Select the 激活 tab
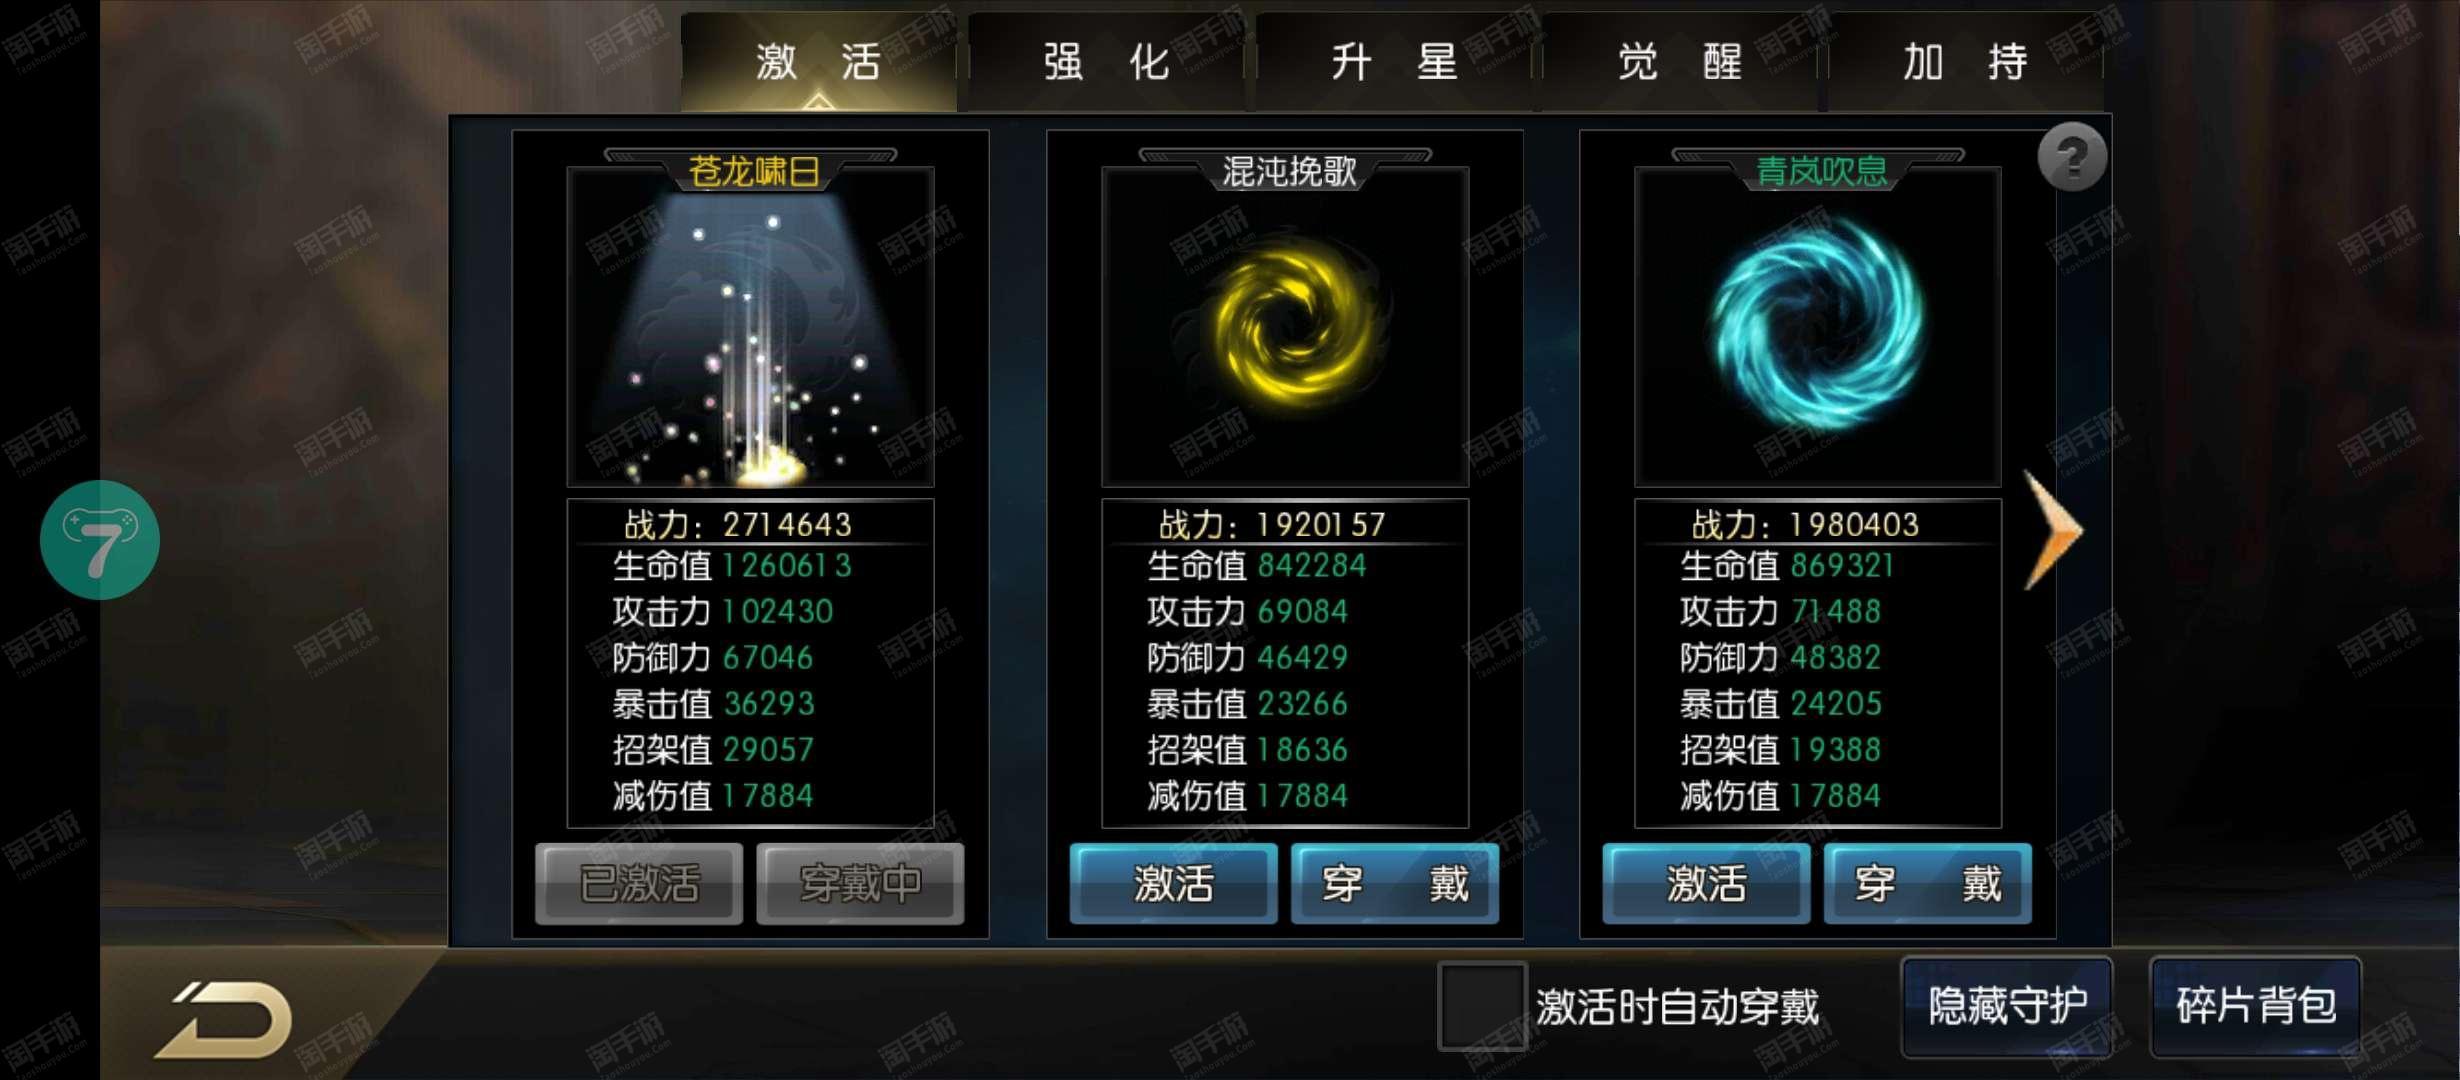Image resolution: width=2460 pixels, height=1080 pixels. pos(819,62)
